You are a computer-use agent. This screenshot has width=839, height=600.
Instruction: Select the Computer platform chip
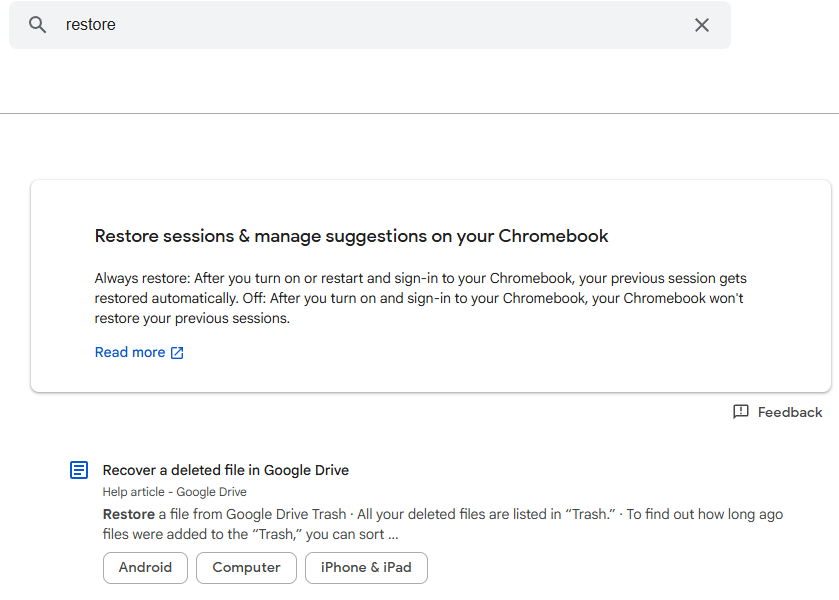pyautogui.click(x=246, y=567)
